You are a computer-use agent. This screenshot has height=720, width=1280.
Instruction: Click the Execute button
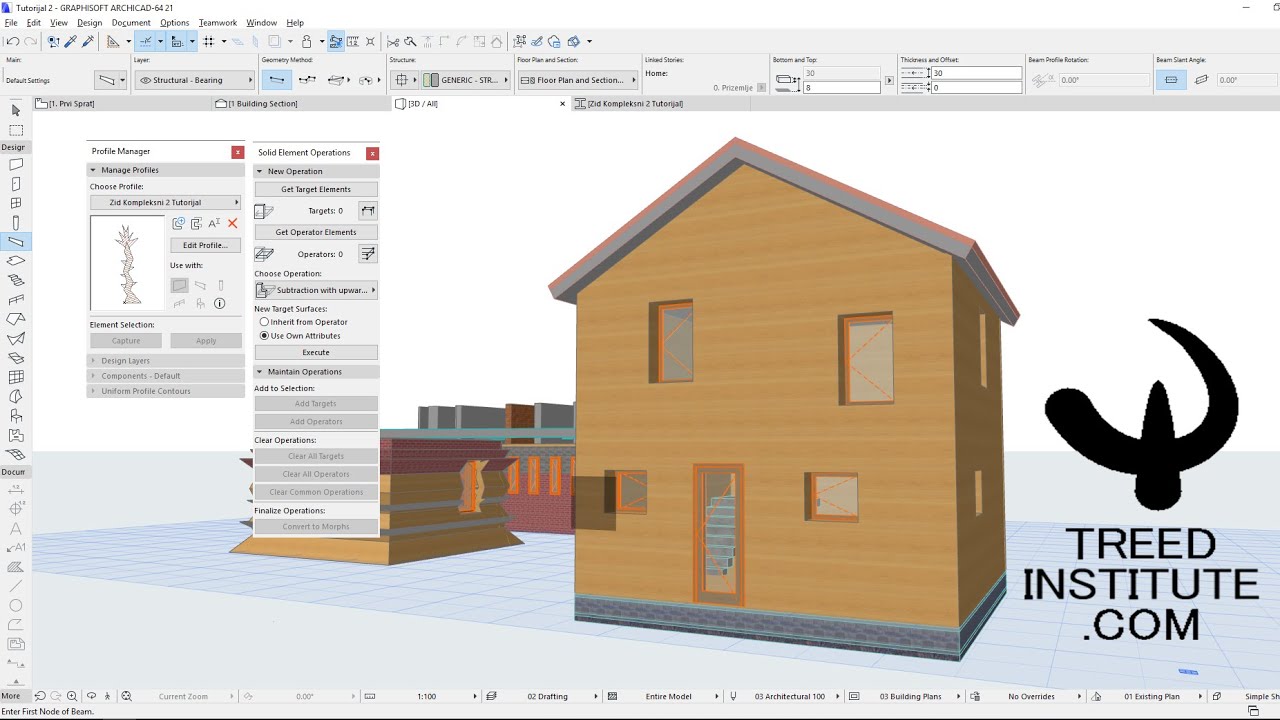point(316,352)
